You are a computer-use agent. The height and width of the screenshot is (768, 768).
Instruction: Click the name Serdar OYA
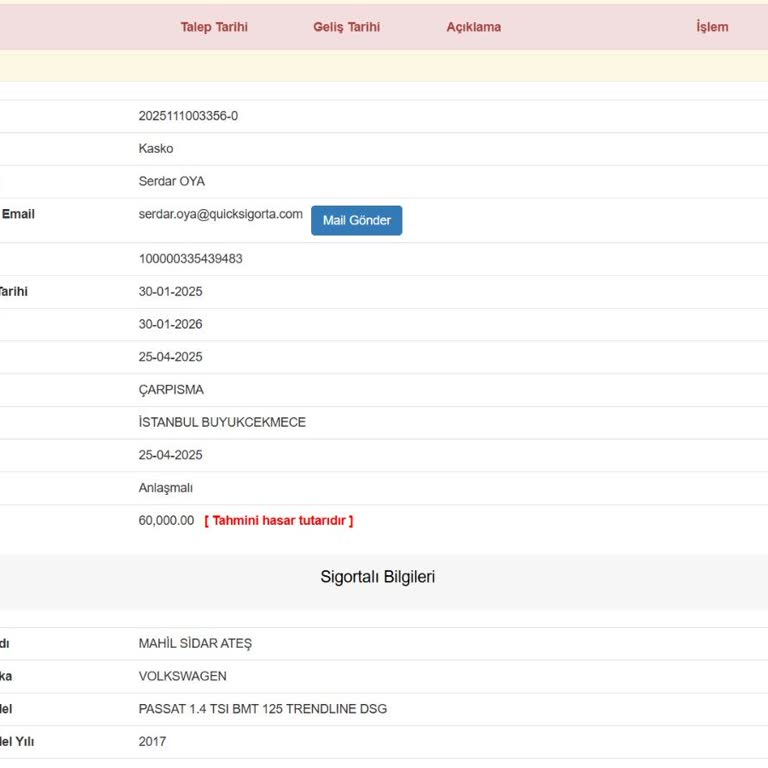(171, 181)
